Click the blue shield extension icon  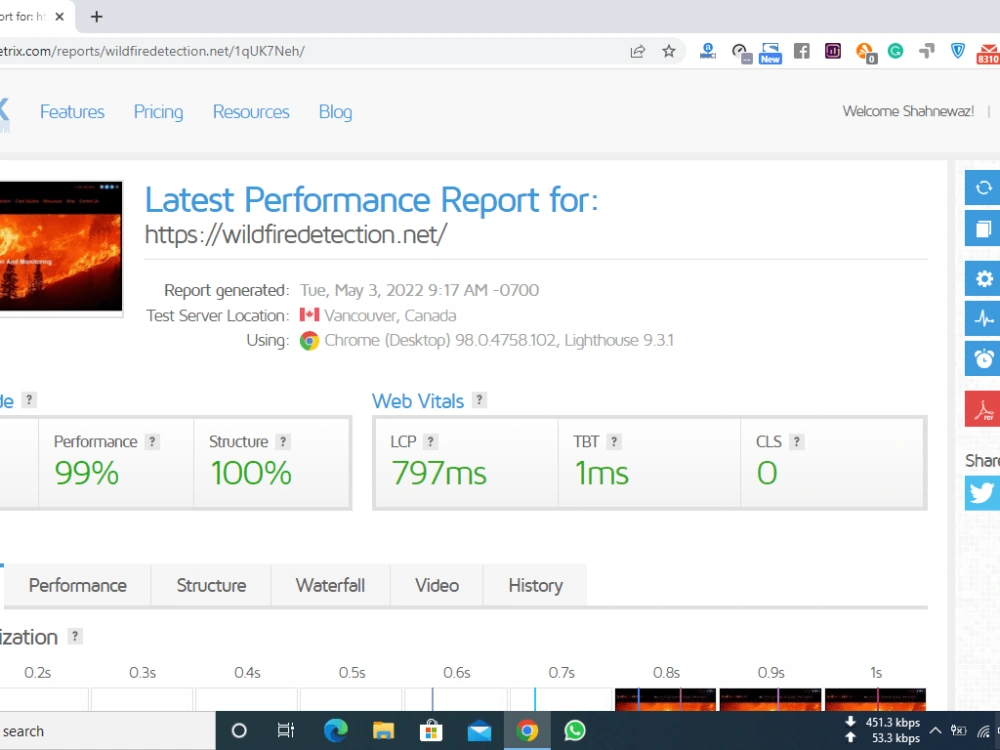point(958,51)
